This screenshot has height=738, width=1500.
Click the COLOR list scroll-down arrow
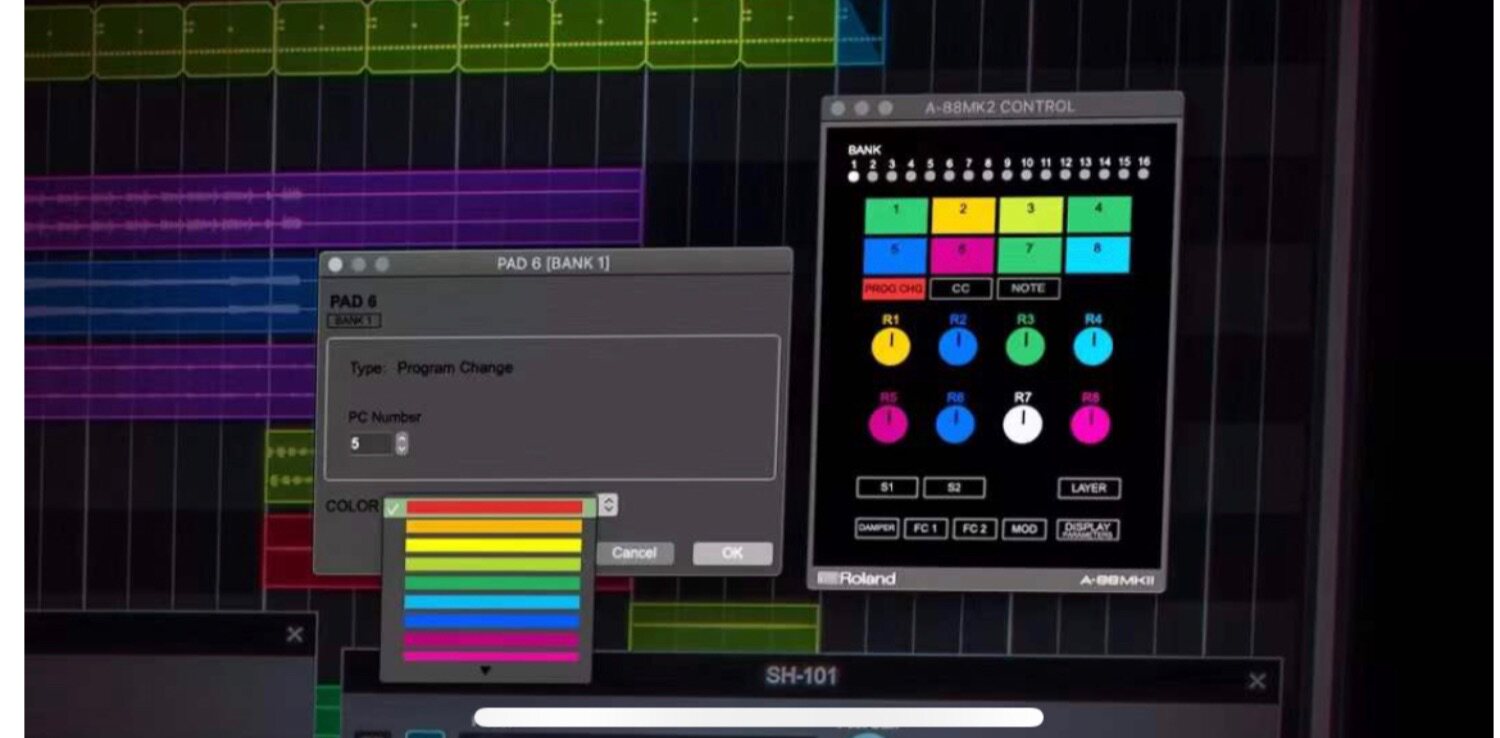(486, 671)
